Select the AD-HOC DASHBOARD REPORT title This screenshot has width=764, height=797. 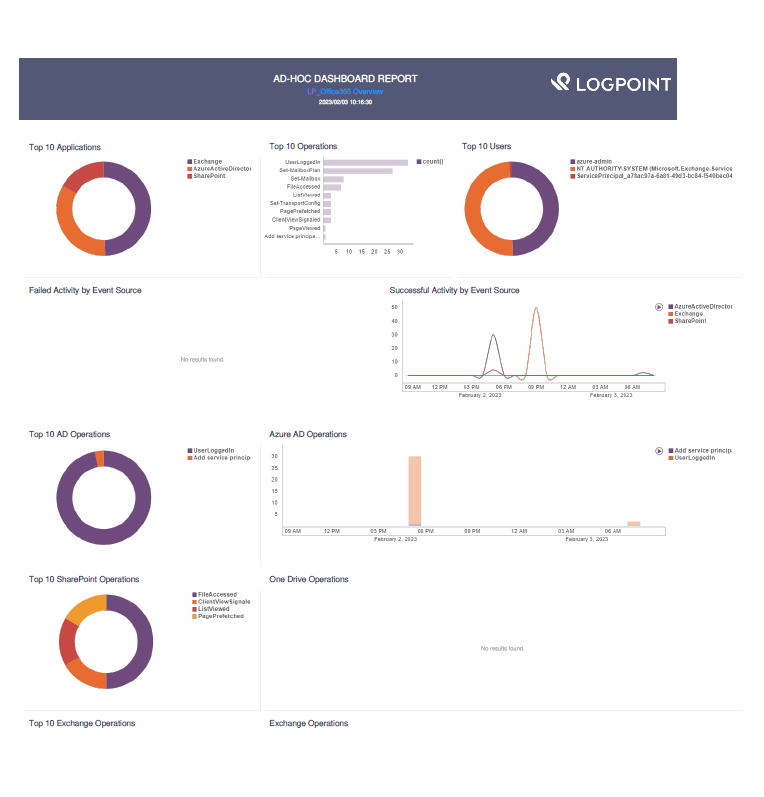[x=345, y=79]
